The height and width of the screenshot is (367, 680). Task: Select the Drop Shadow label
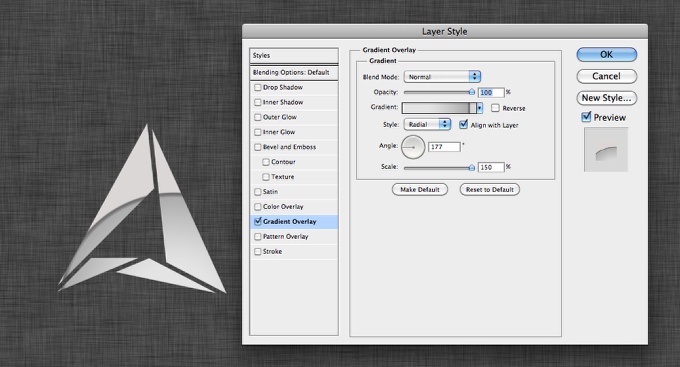click(x=283, y=88)
